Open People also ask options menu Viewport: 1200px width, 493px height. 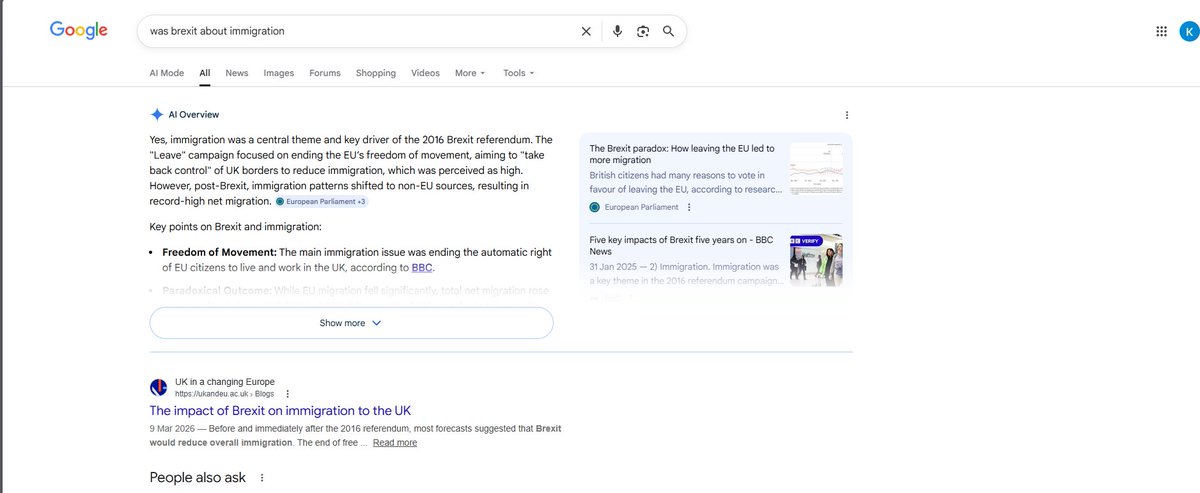click(262, 478)
